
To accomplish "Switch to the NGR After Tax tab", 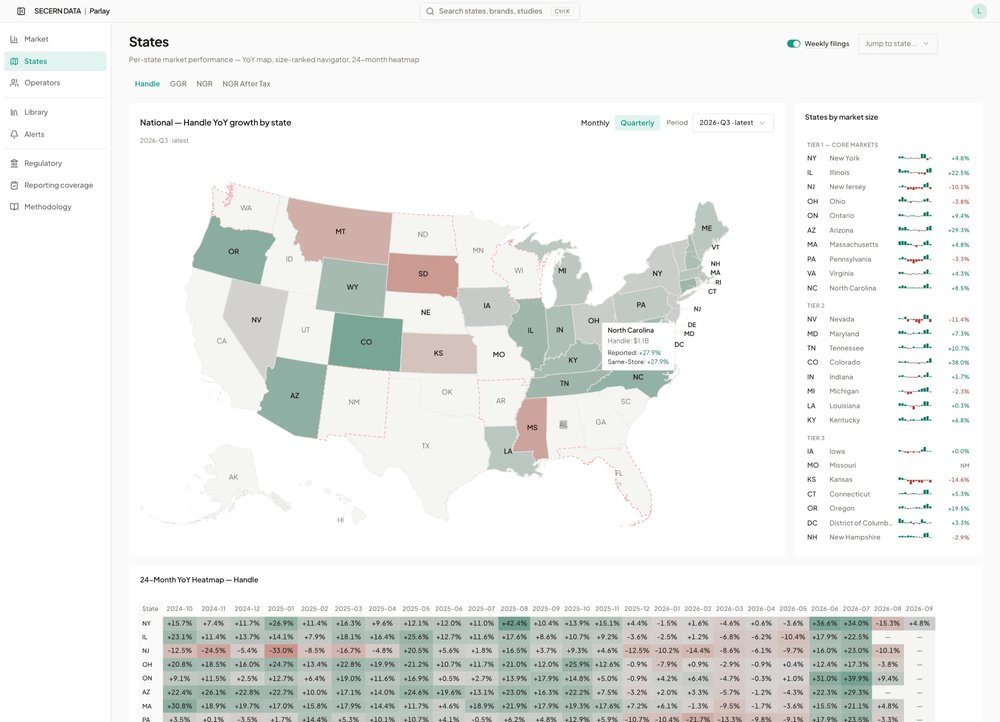I will [246, 84].
